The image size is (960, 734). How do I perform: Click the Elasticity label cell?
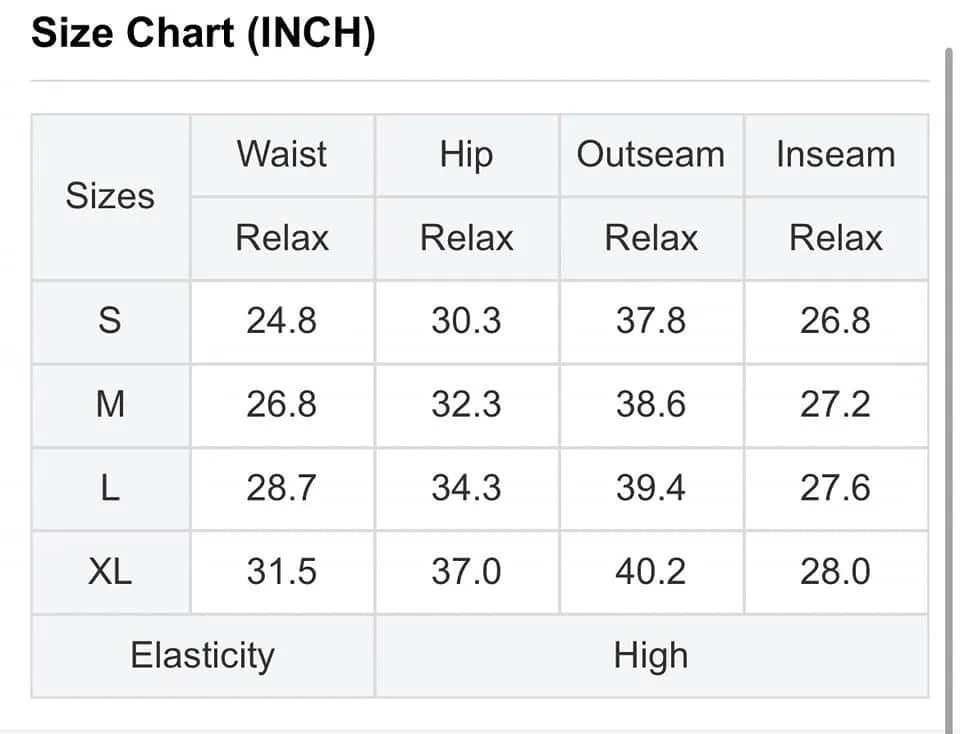[x=203, y=656]
